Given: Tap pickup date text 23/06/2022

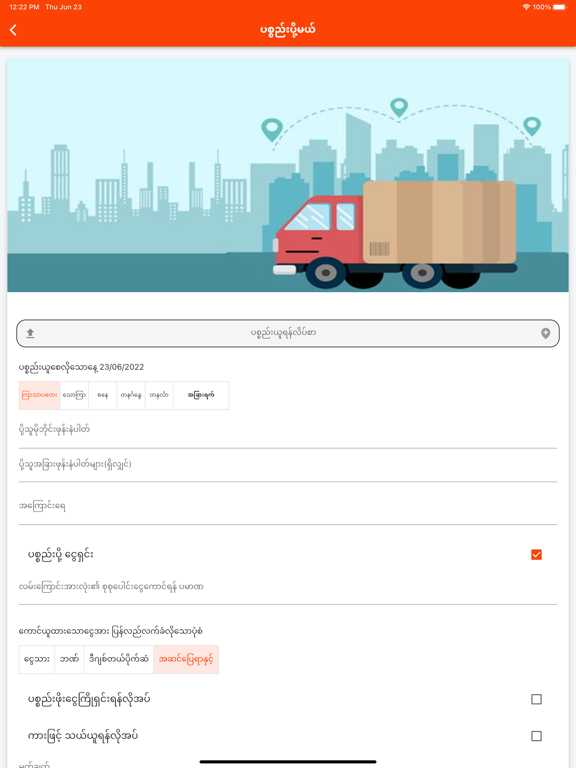Looking at the screenshot, I should click(121, 367).
